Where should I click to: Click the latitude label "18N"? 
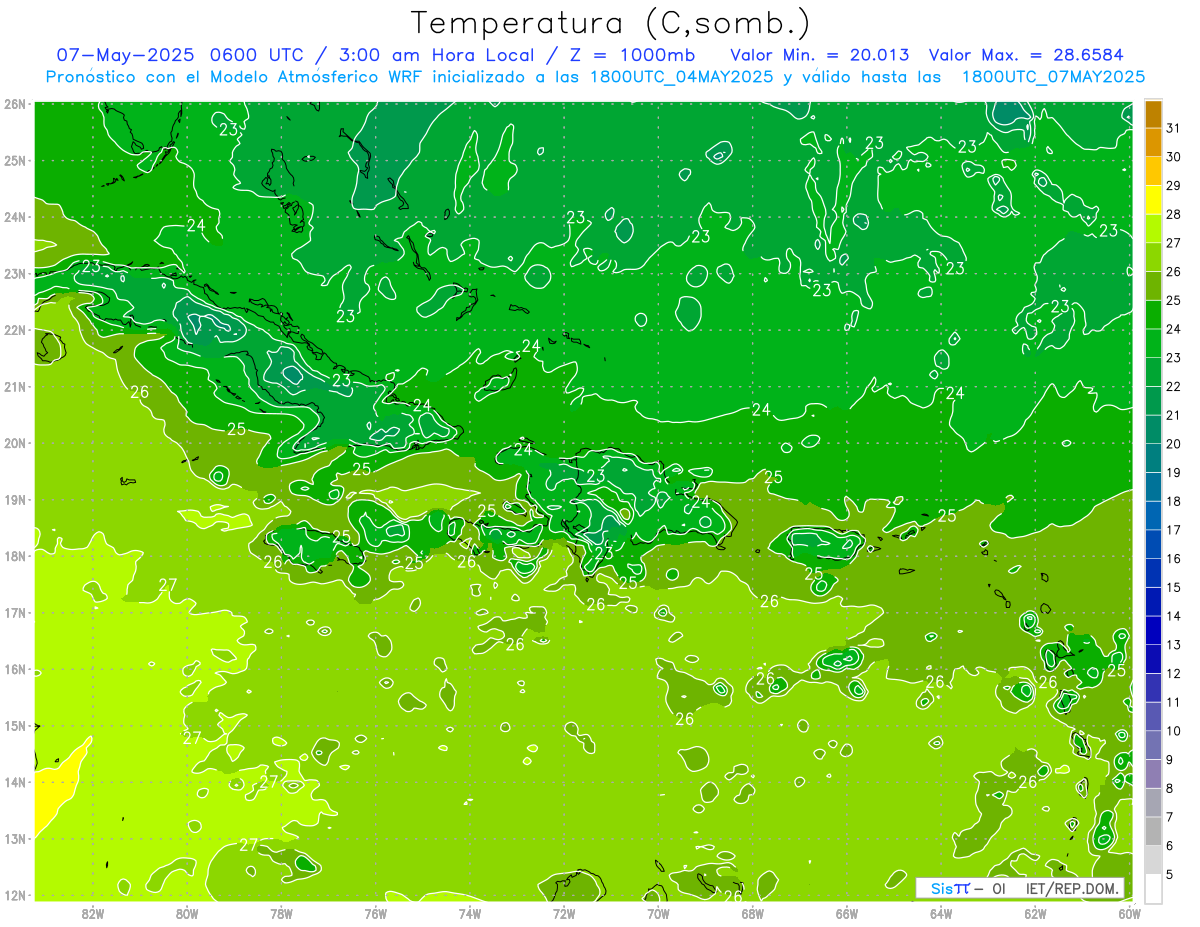(16, 556)
